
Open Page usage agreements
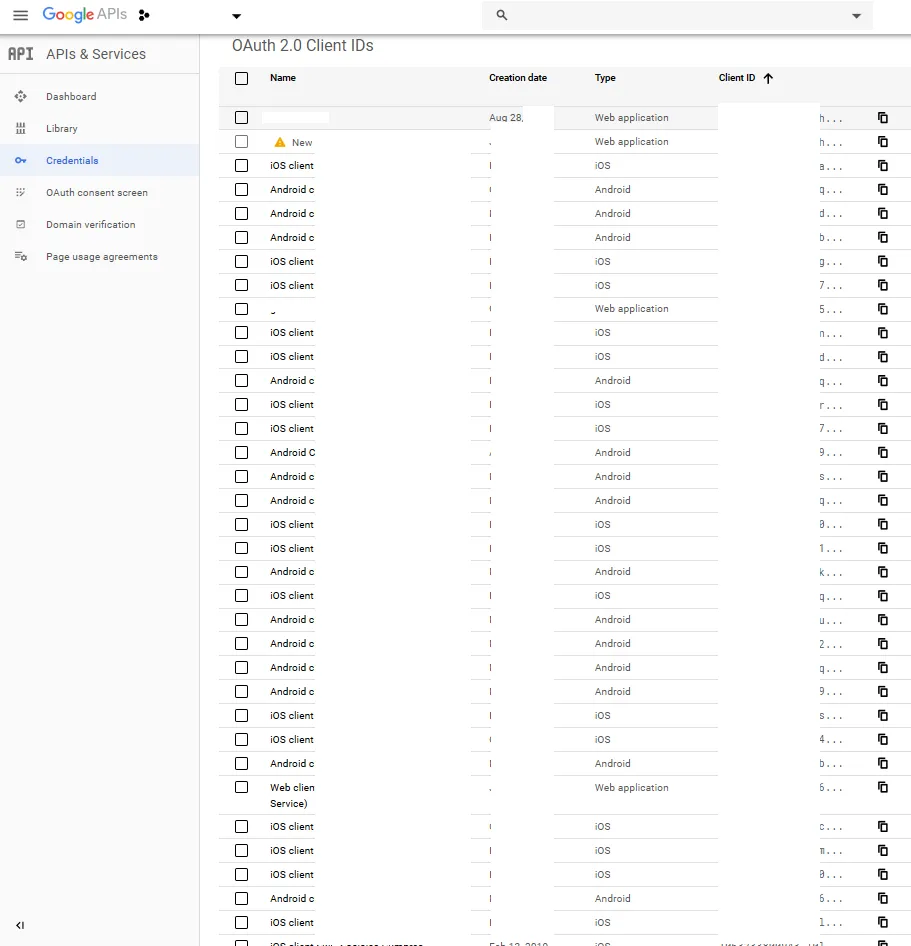100,256
